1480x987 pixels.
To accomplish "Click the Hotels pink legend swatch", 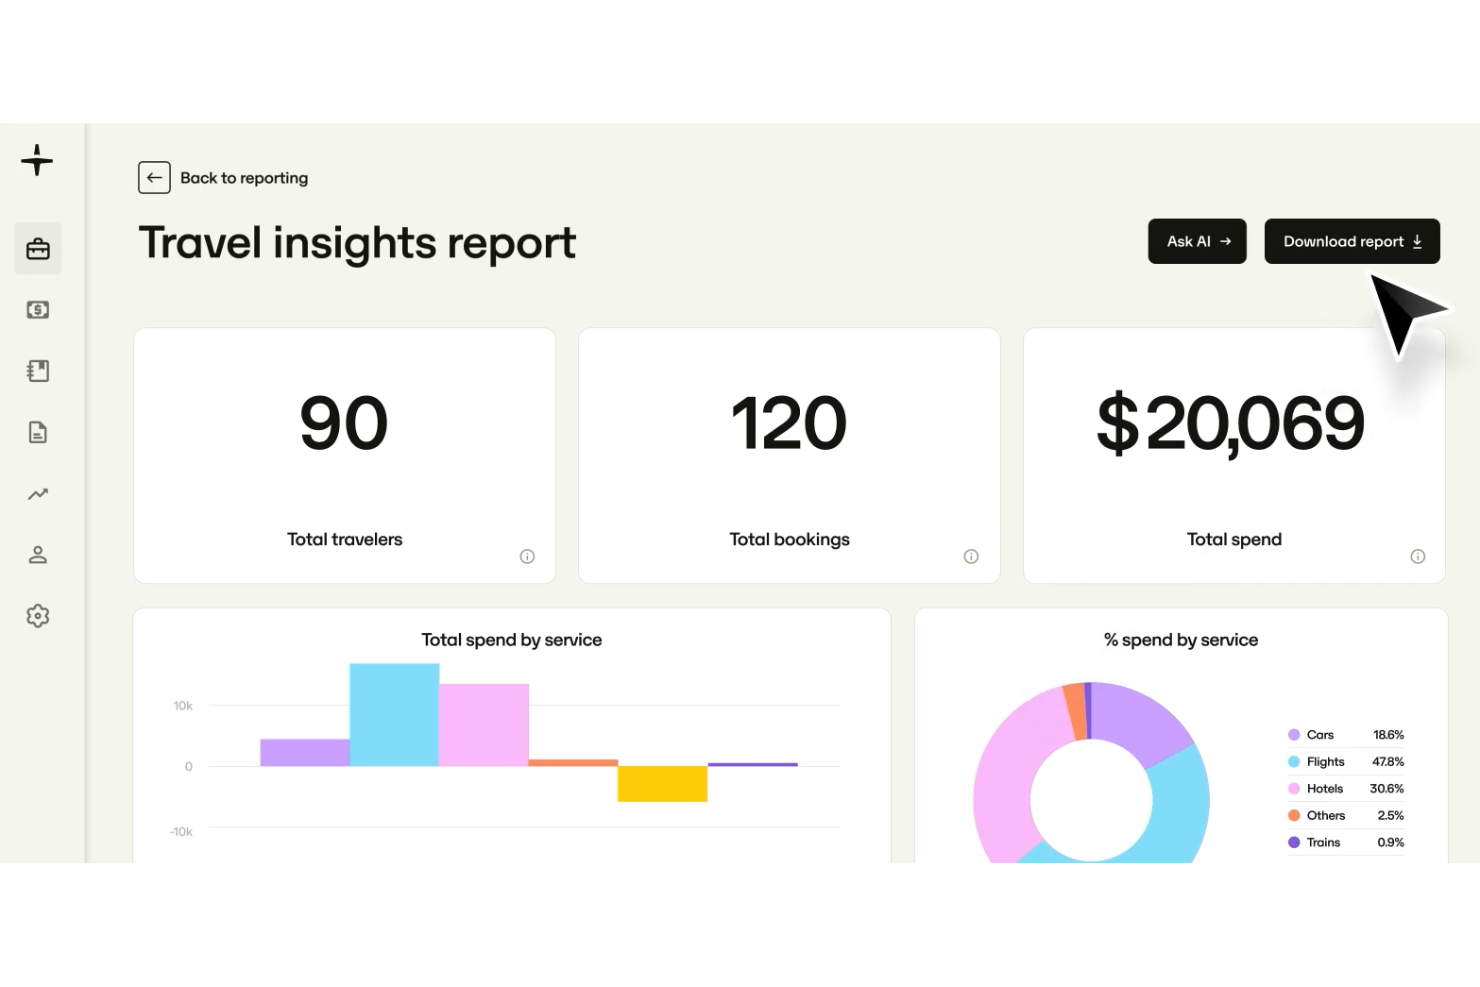I will pyautogui.click(x=1294, y=789).
